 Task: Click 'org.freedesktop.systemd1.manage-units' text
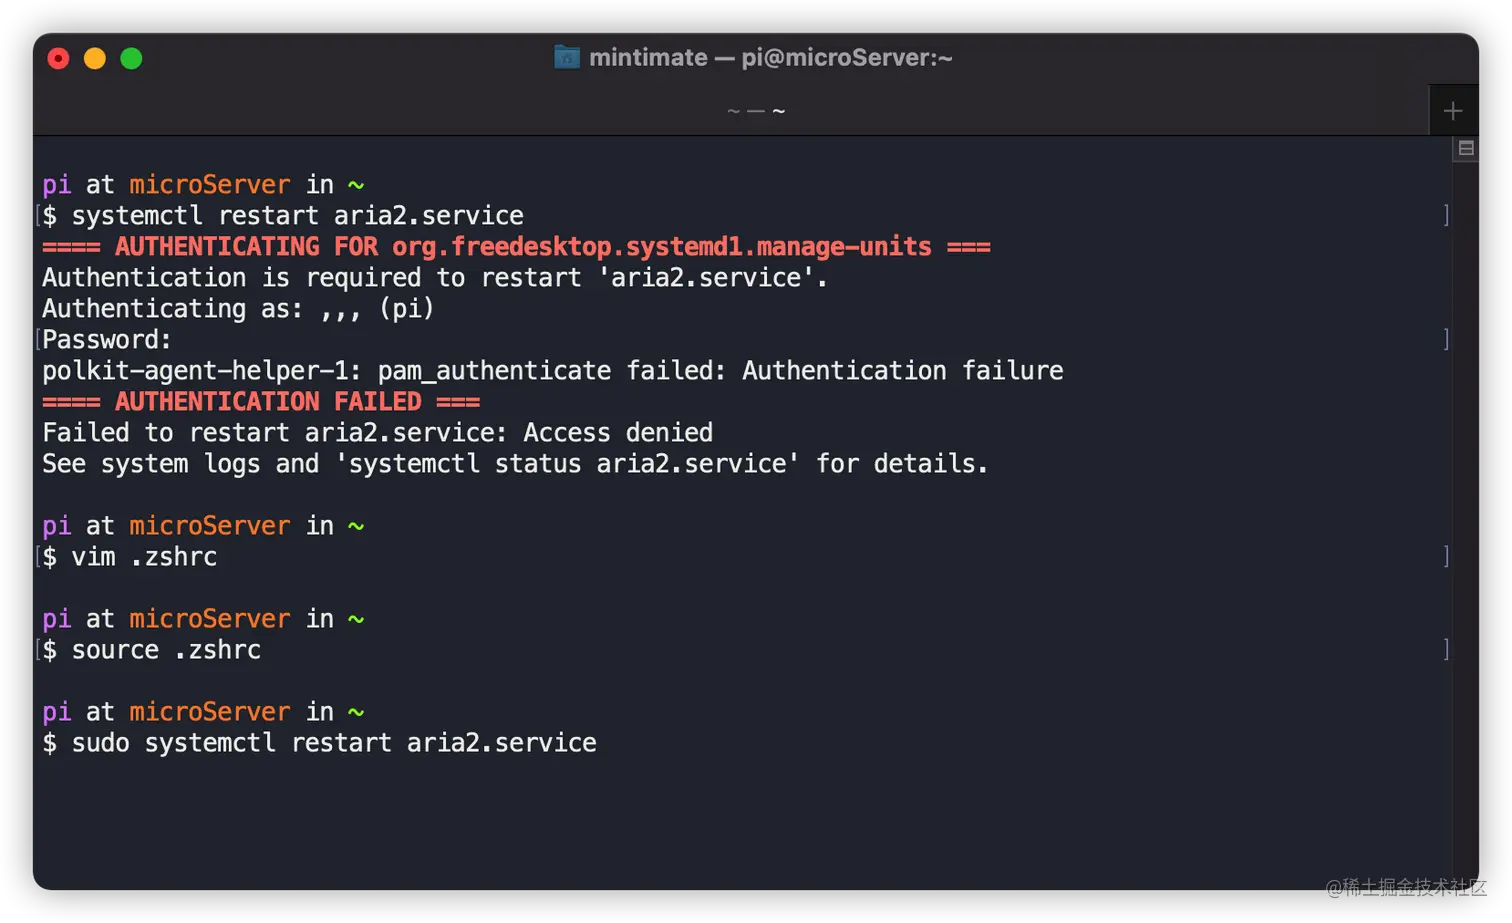661,247
